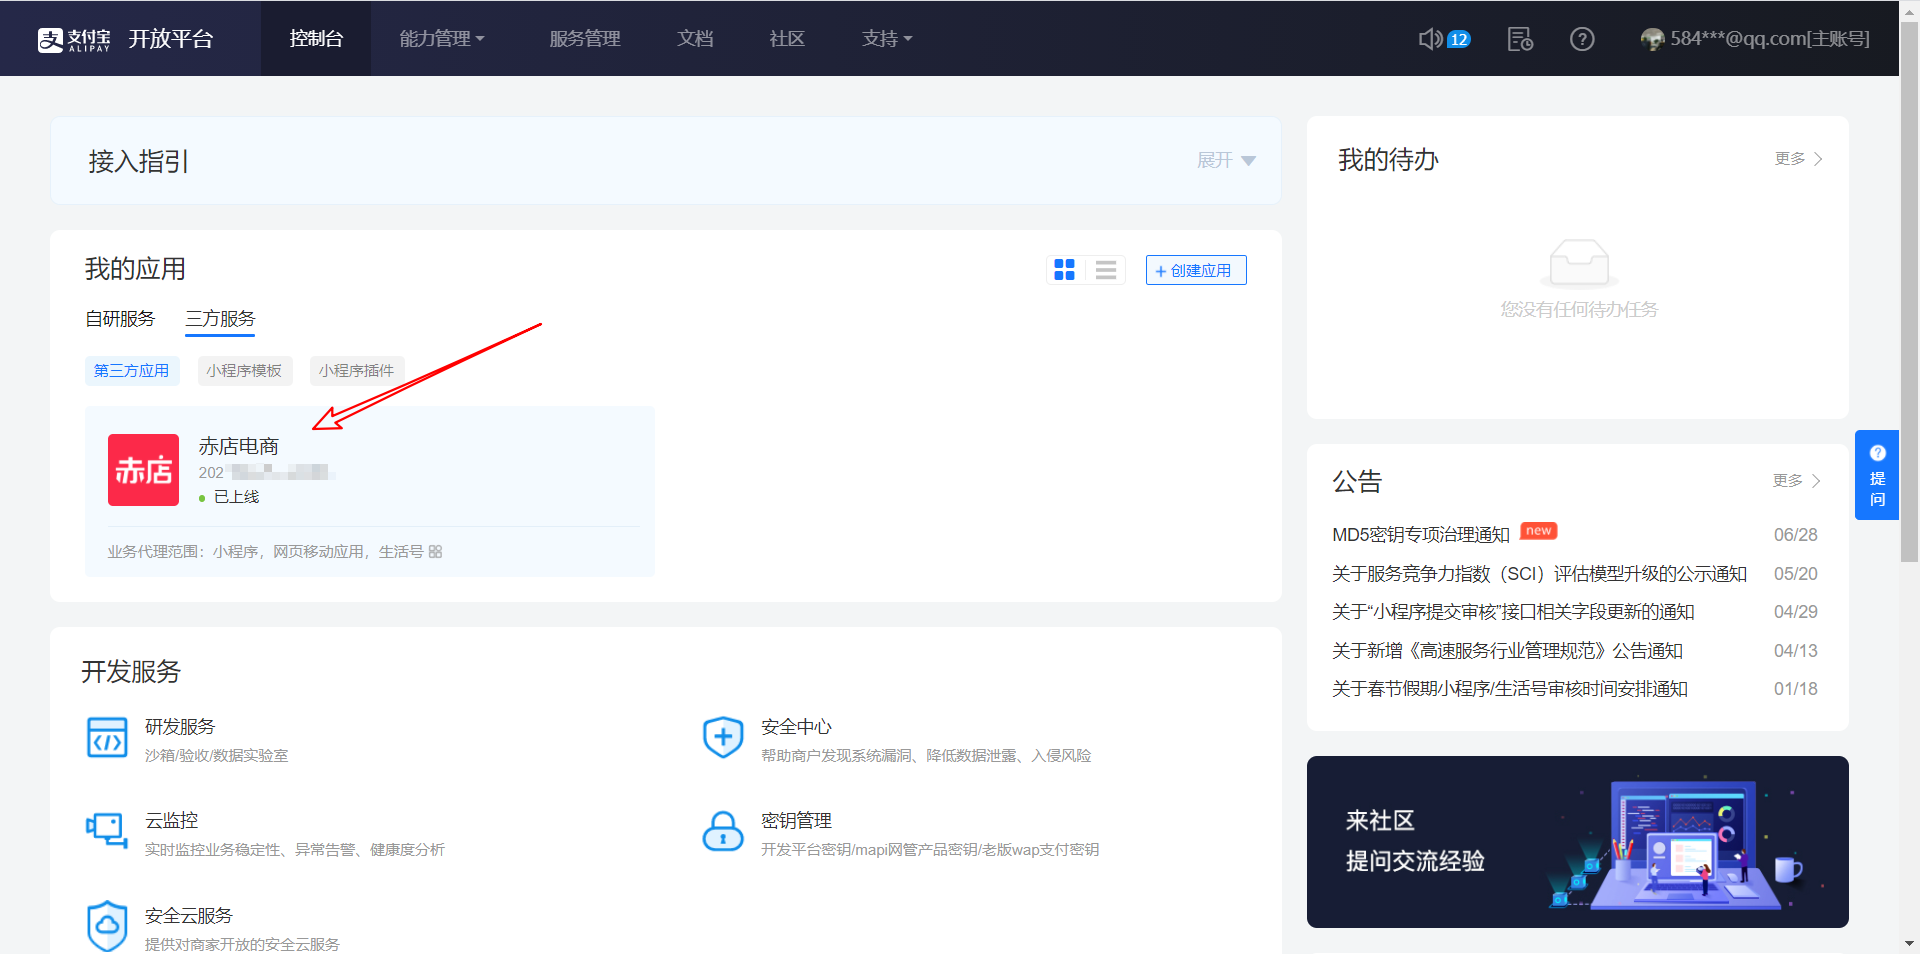
Task: Click the new badge on MD5 announcement
Action: tap(1539, 531)
